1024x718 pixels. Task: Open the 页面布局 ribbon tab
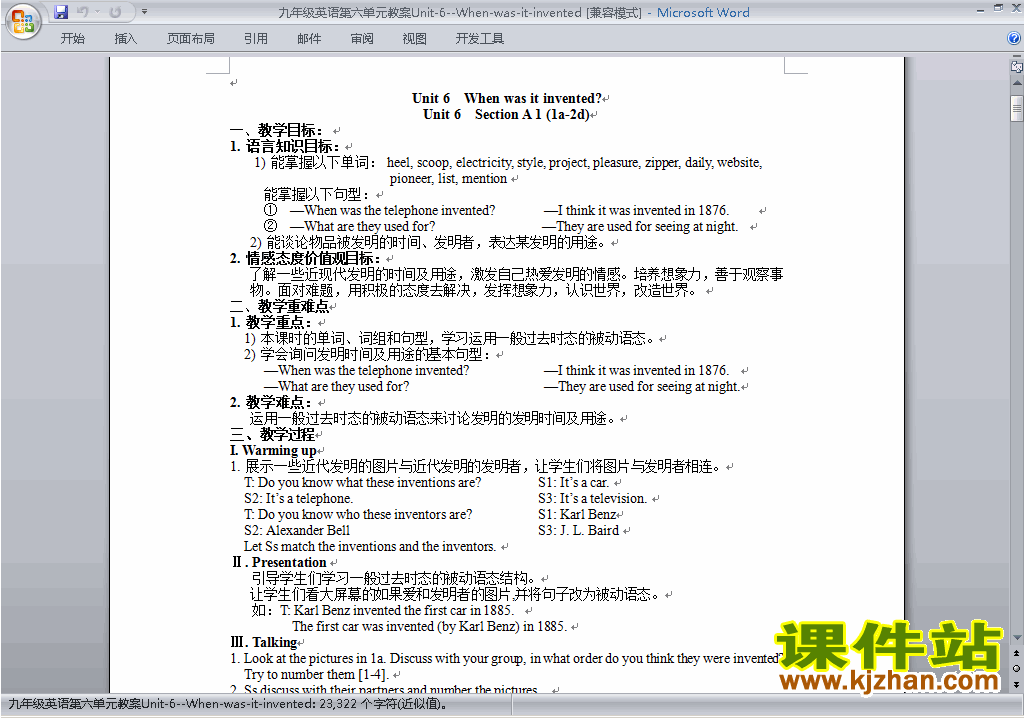coord(191,39)
